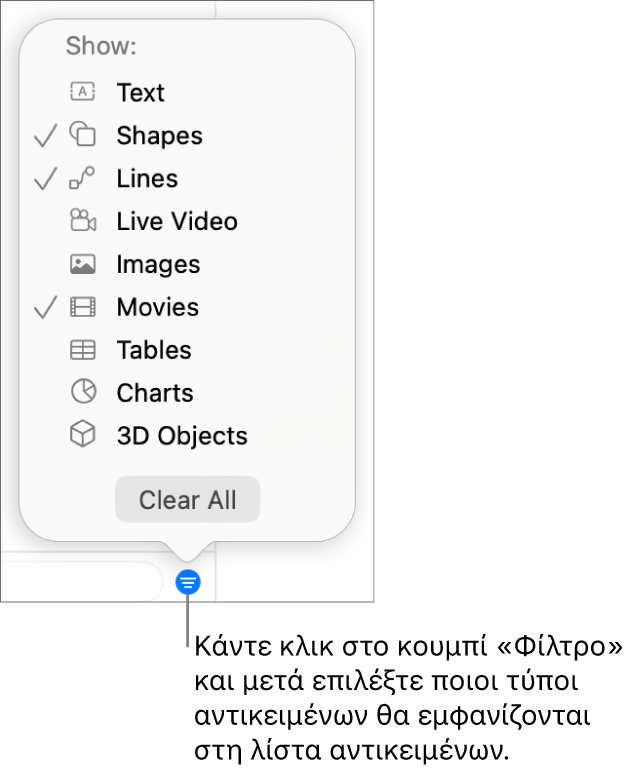The image size is (633, 769).
Task: Select the Charts filter label
Action: point(154,393)
